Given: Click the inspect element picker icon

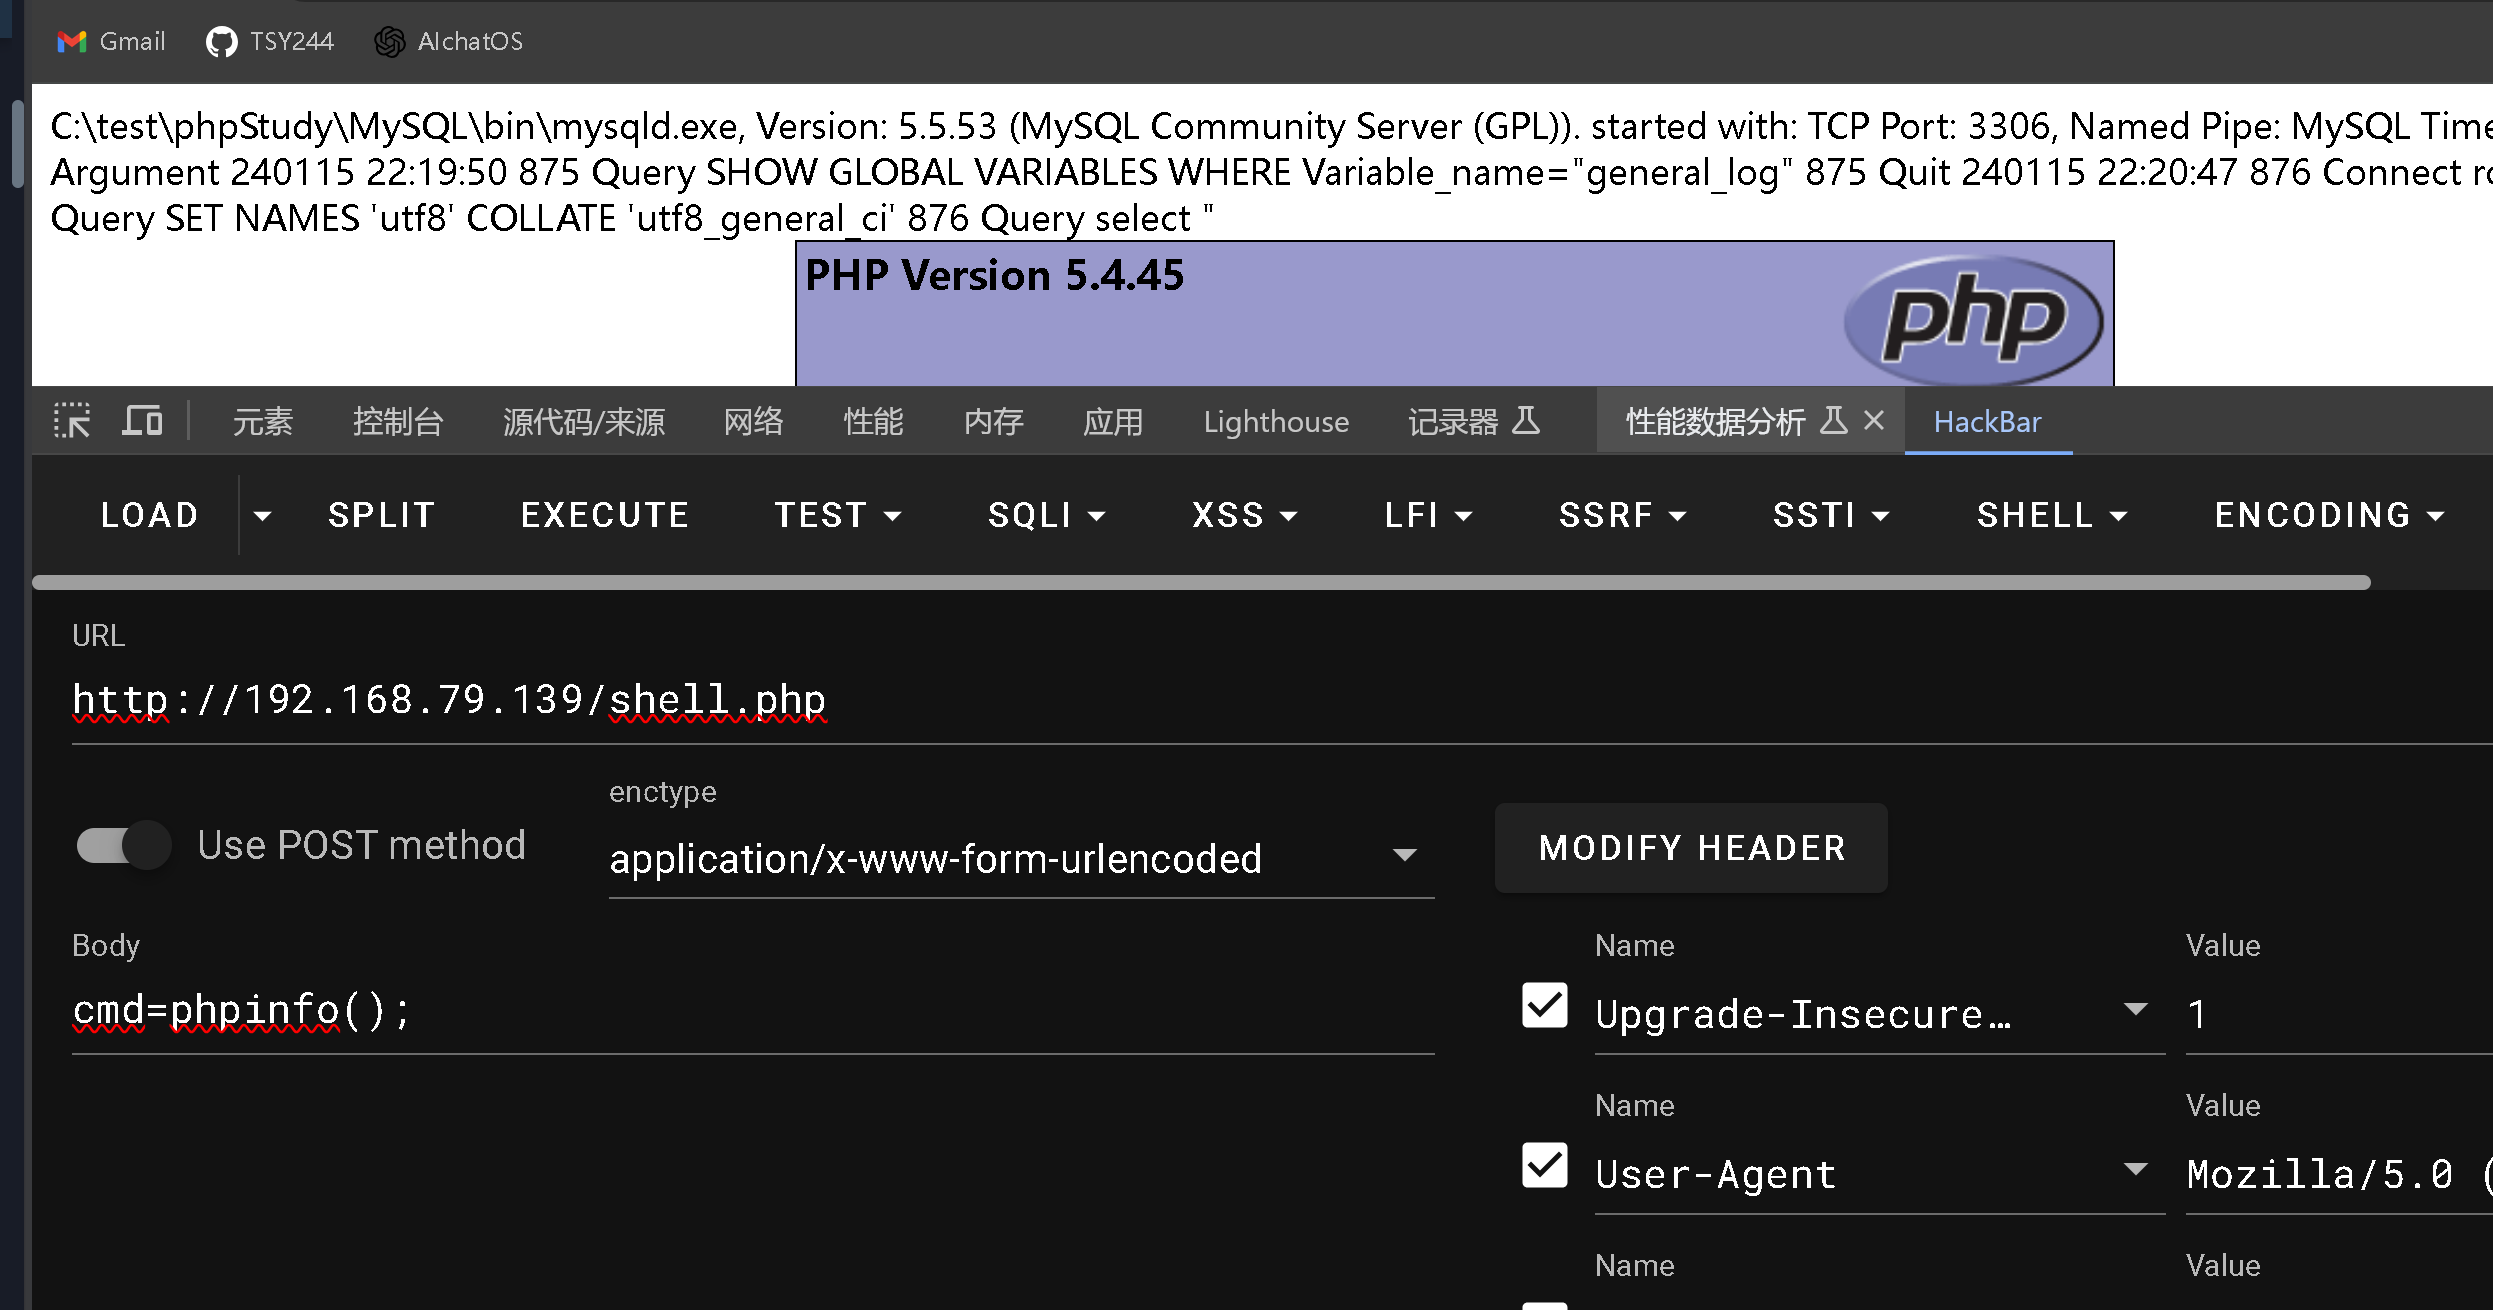Looking at the screenshot, I should click(x=72, y=421).
